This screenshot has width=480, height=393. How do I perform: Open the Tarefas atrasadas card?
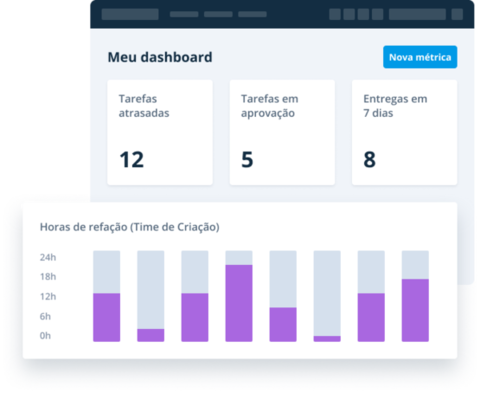point(160,132)
